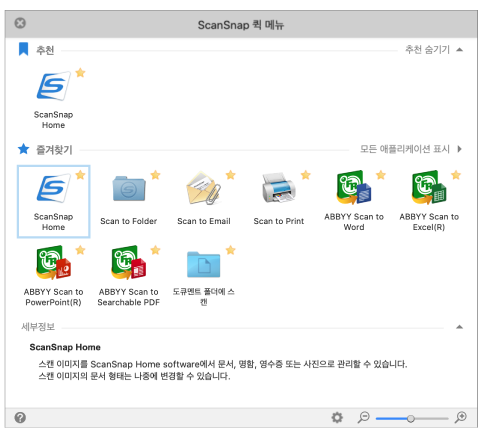Choose the Scan to Print icon

[x=279, y=188]
